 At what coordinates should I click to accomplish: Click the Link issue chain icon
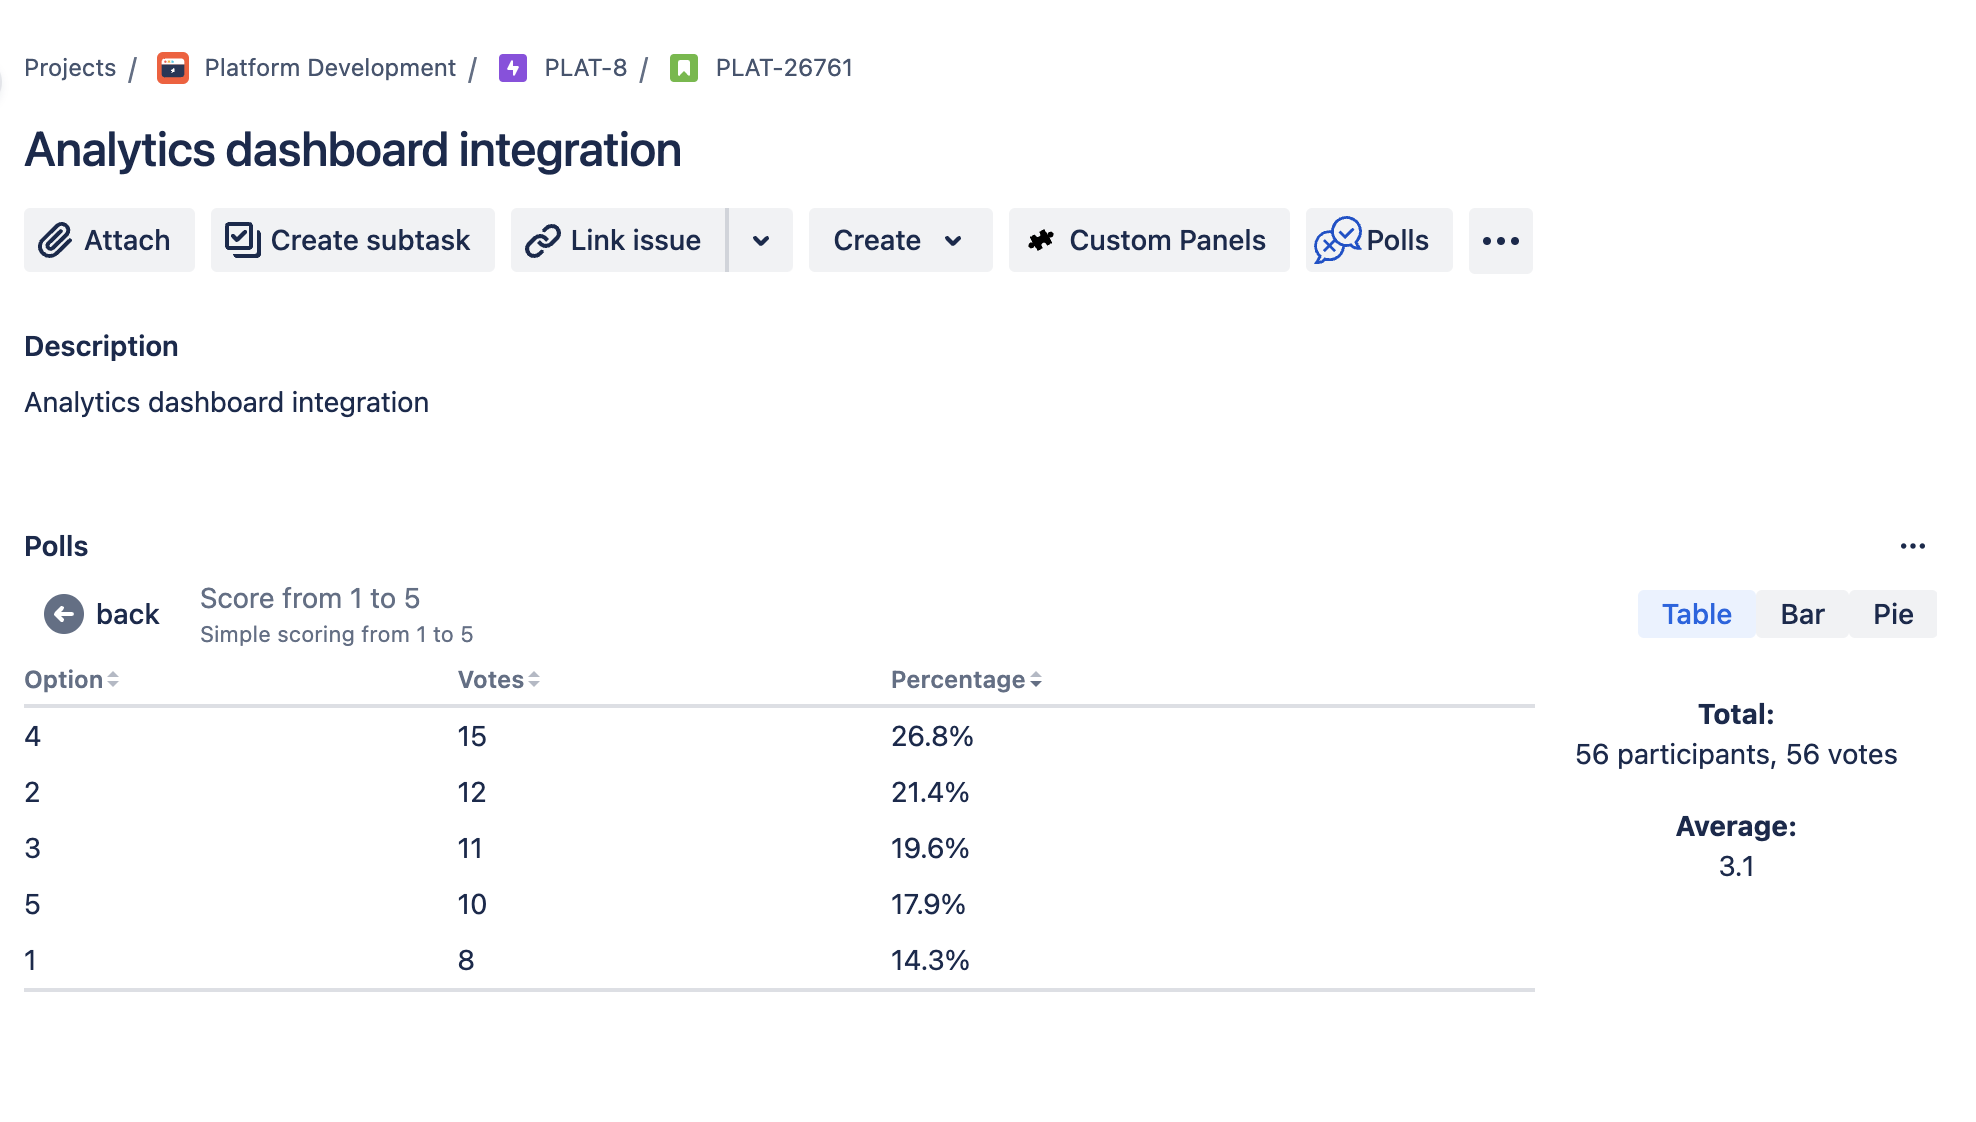[543, 240]
